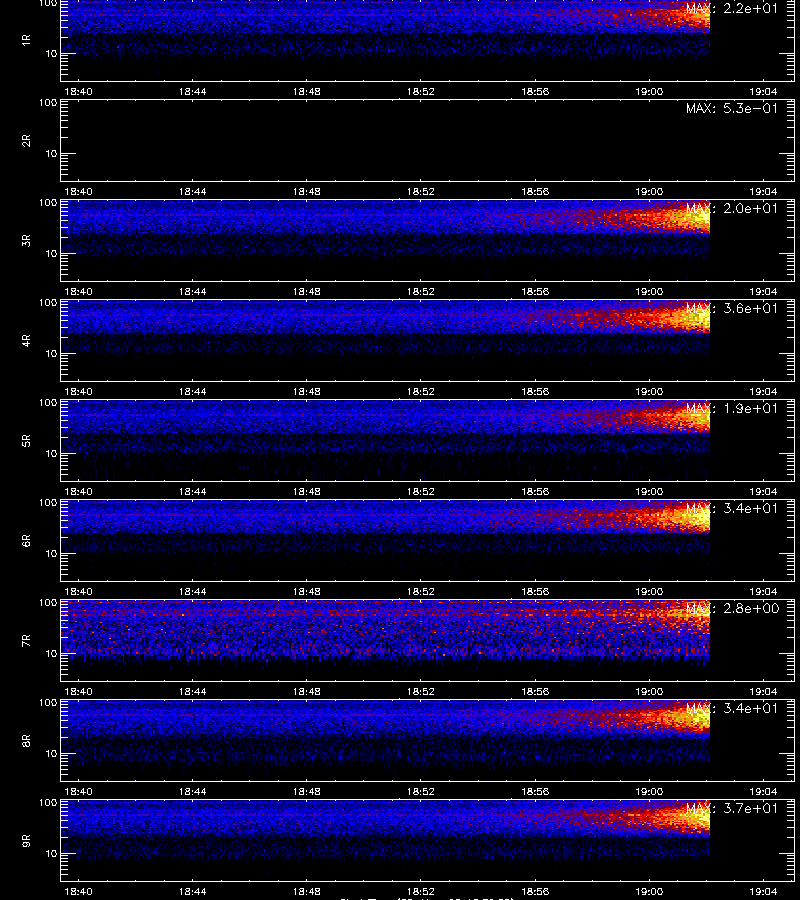
Task: Click the 19:04 time label under panel 9R
Action: click(x=763, y=891)
